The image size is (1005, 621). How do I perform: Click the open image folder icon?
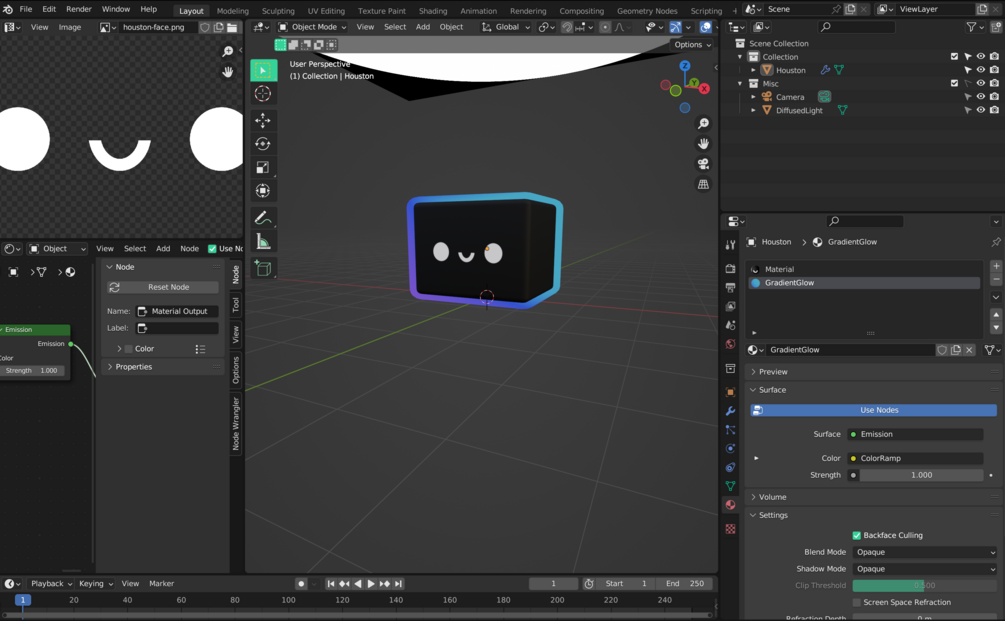tap(232, 28)
